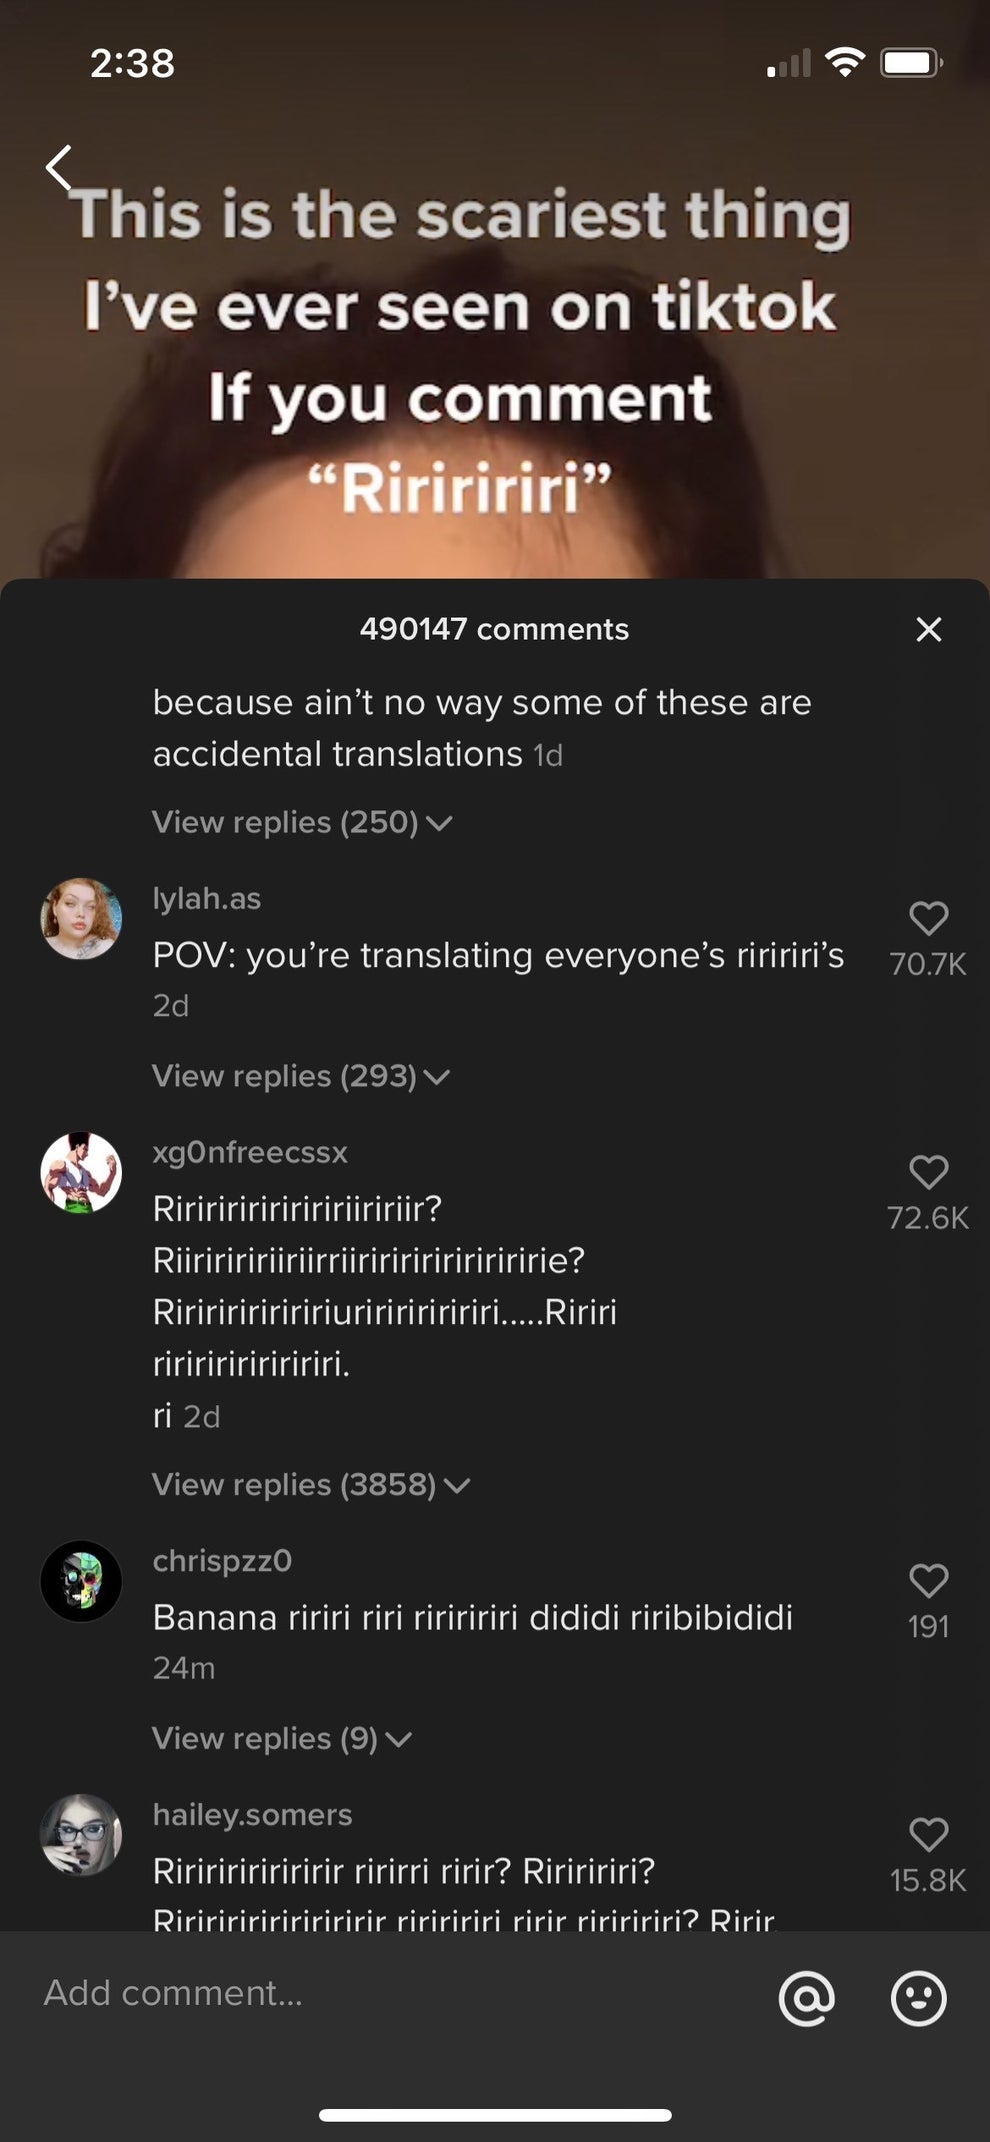Tap the Add comment text field
990x2142 pixels.
click(380, 1994)
